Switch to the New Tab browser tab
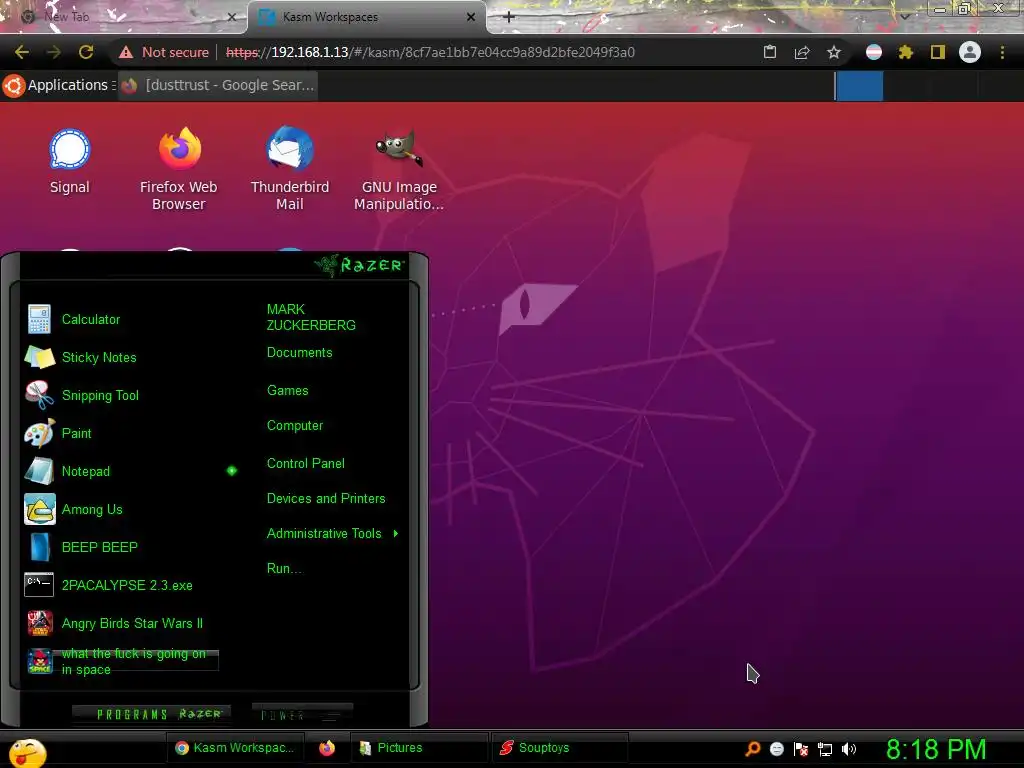 coord(124,17)
